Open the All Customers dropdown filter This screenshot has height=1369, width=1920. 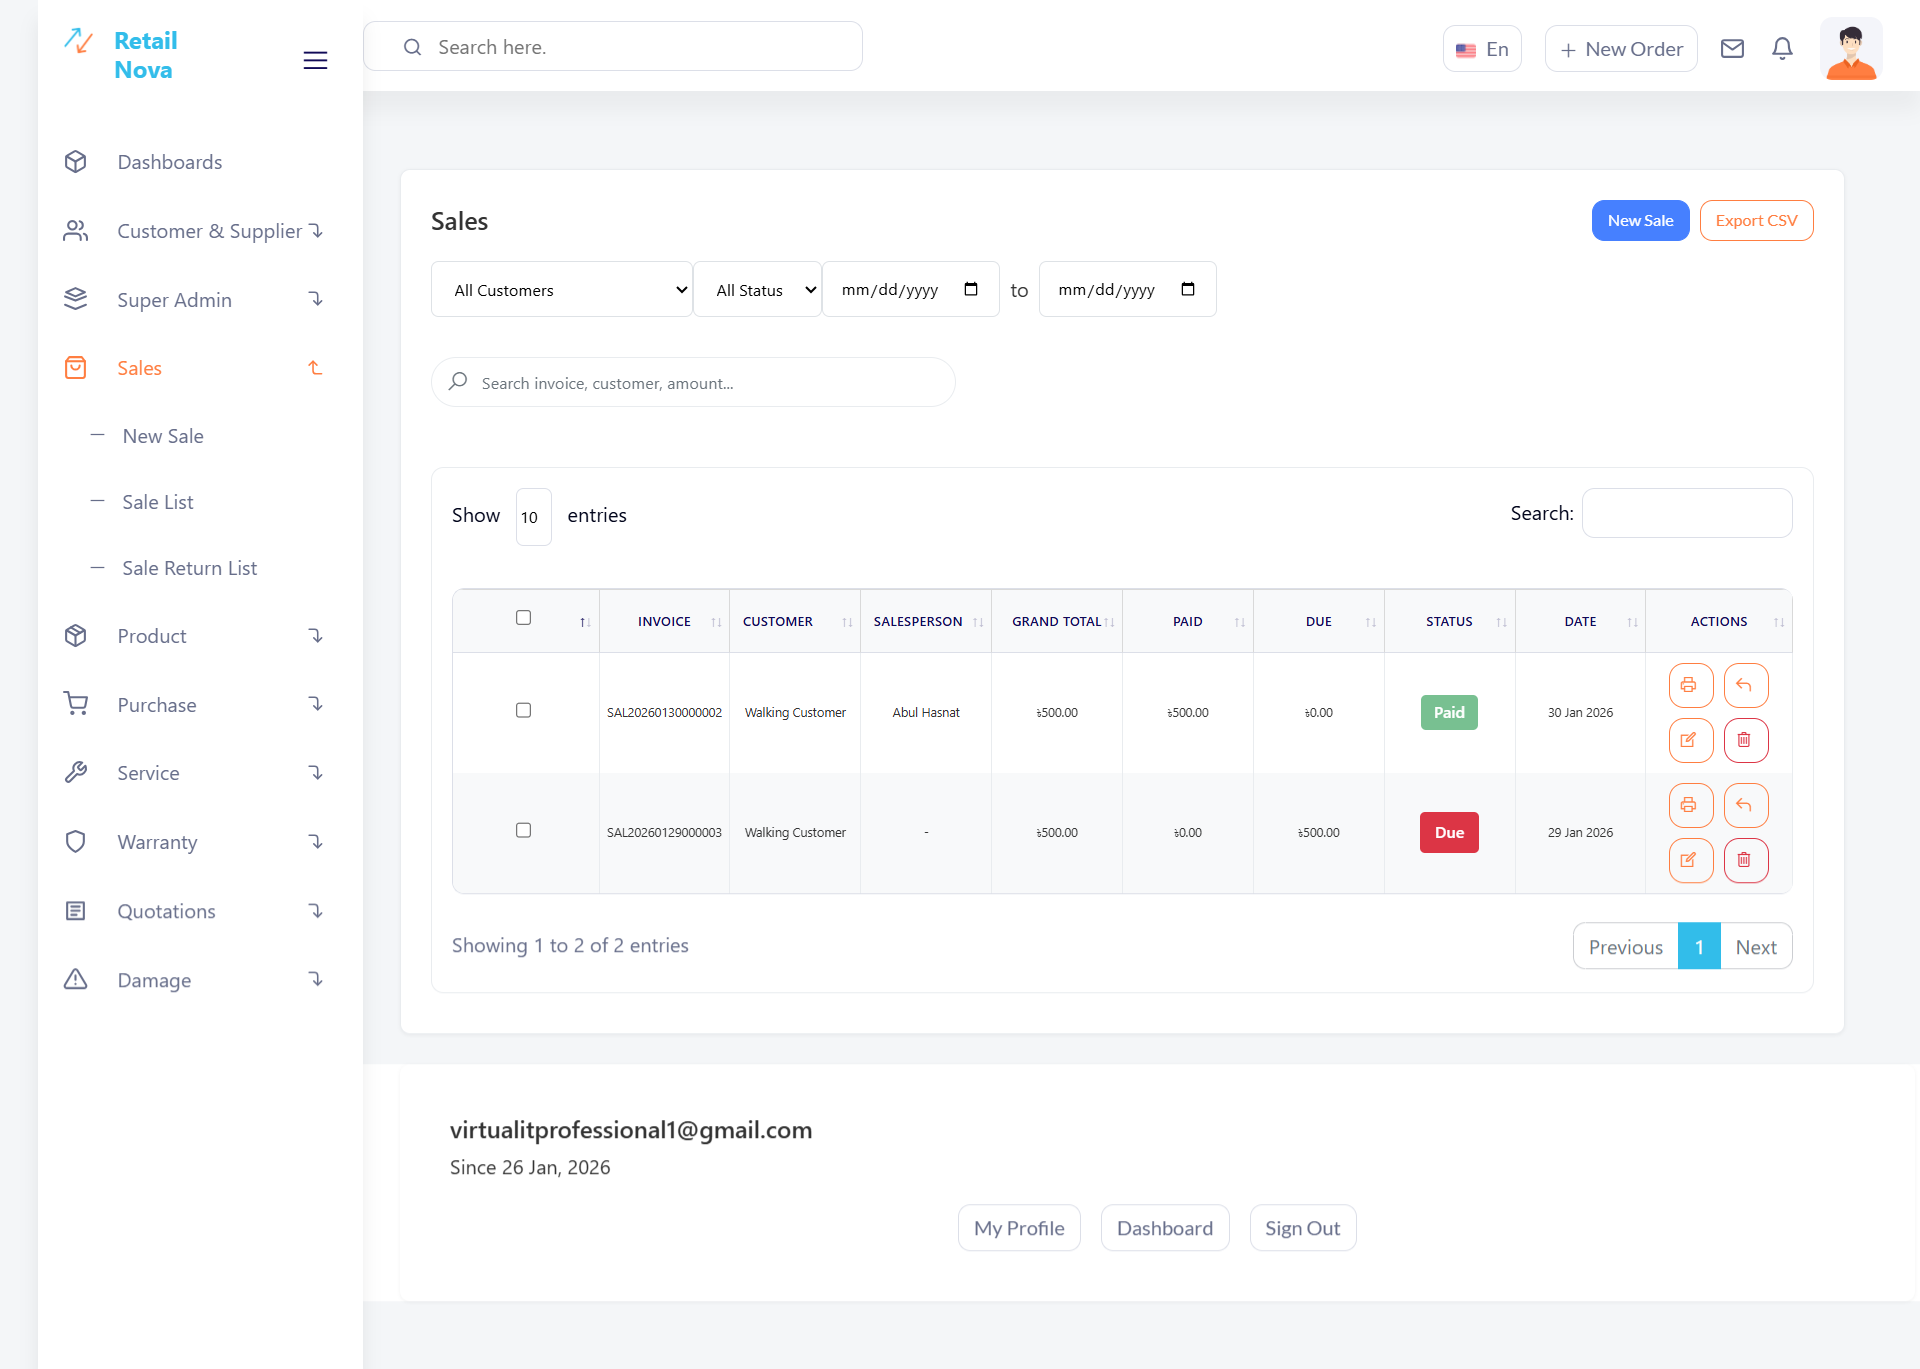coord(562,290)
